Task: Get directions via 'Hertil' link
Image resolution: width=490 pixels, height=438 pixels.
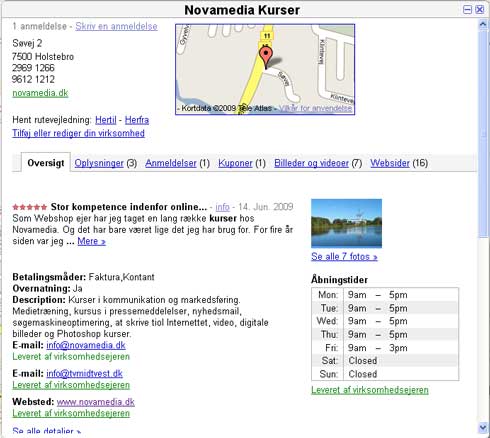Action: coord(106,120)
